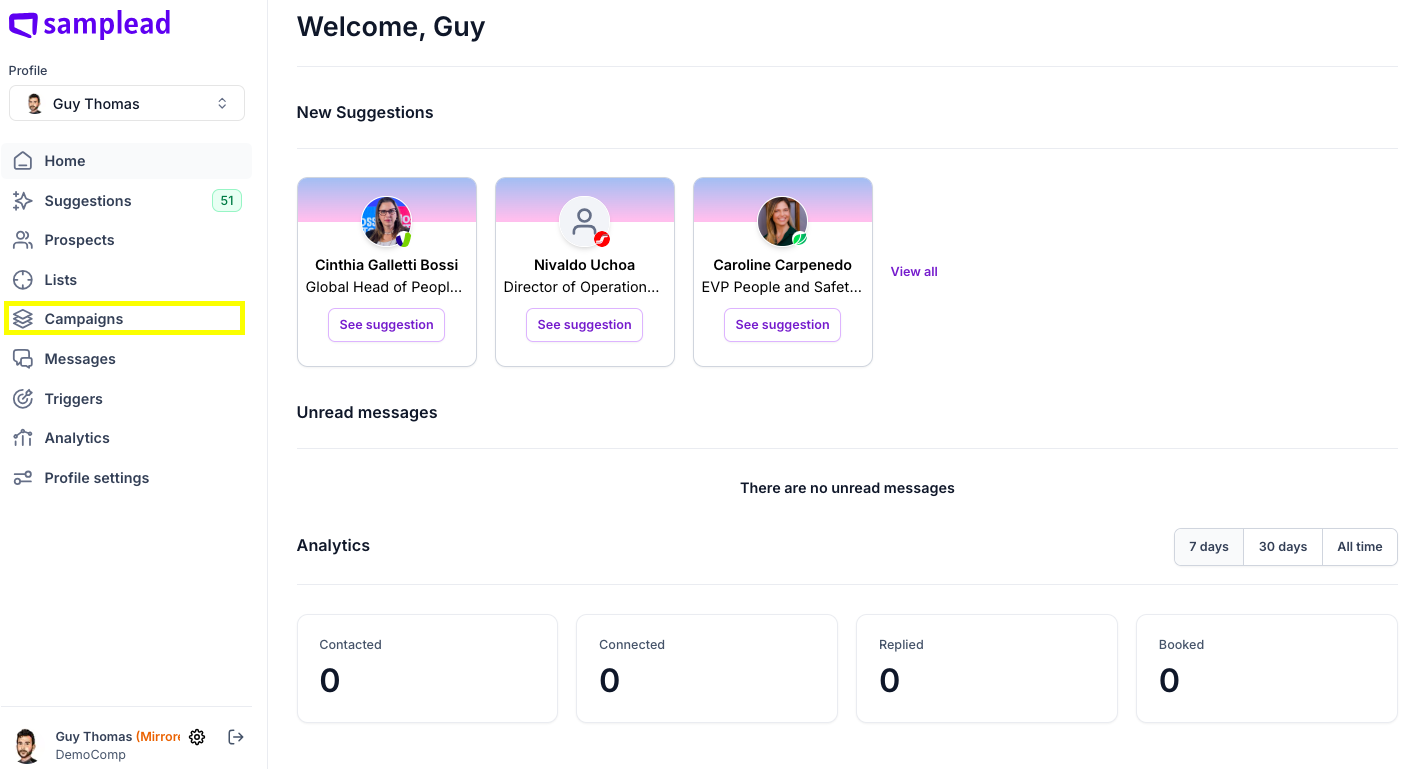The image size is (1405, 769).
Task: Click the Prospects people icon
Action: [x=23, y=240]
